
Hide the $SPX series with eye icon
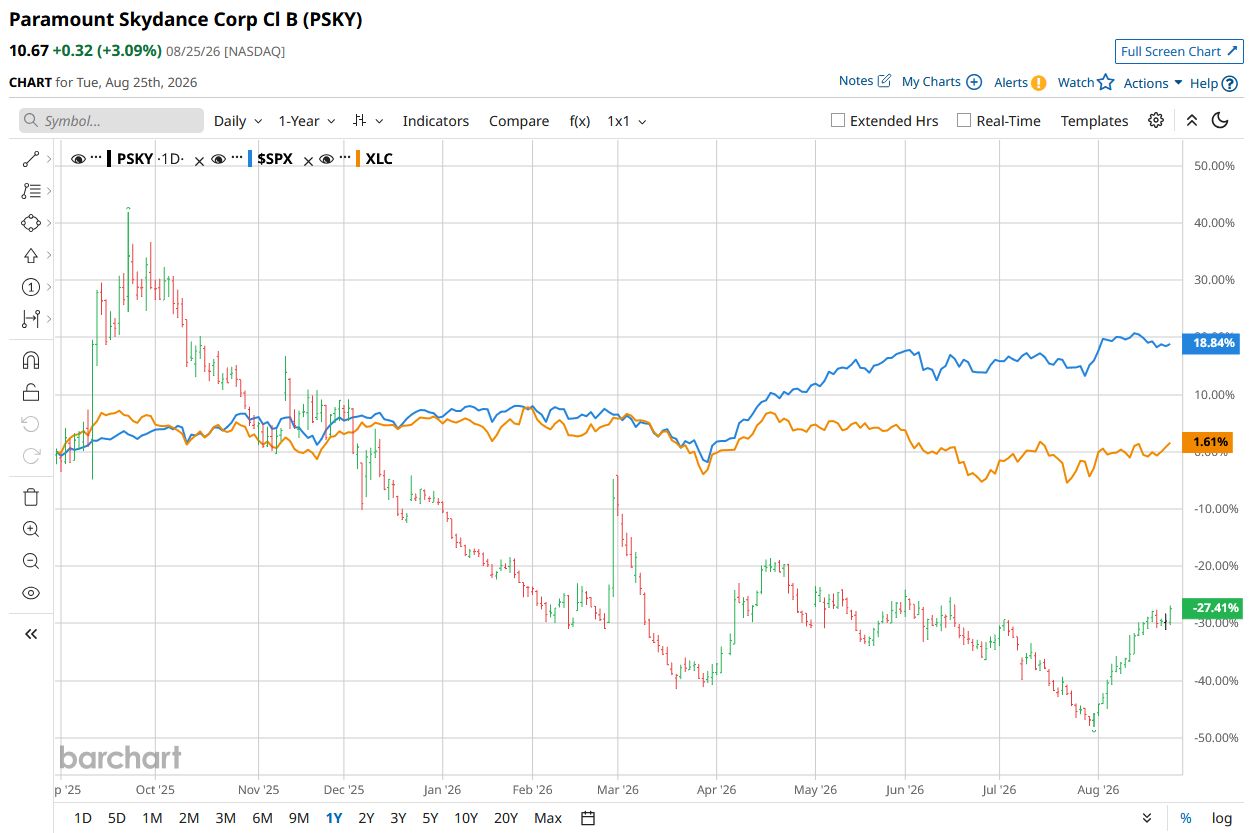coord(218,159)
